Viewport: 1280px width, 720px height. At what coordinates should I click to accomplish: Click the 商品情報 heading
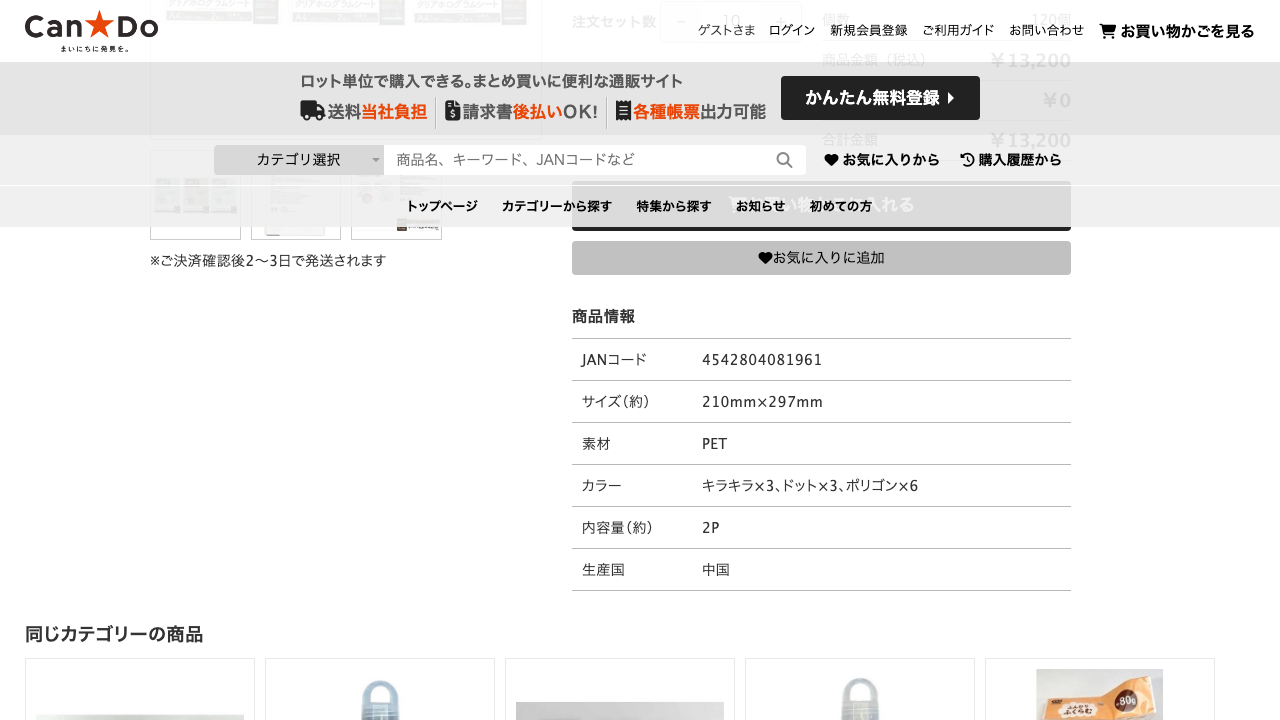coord(603,317)
